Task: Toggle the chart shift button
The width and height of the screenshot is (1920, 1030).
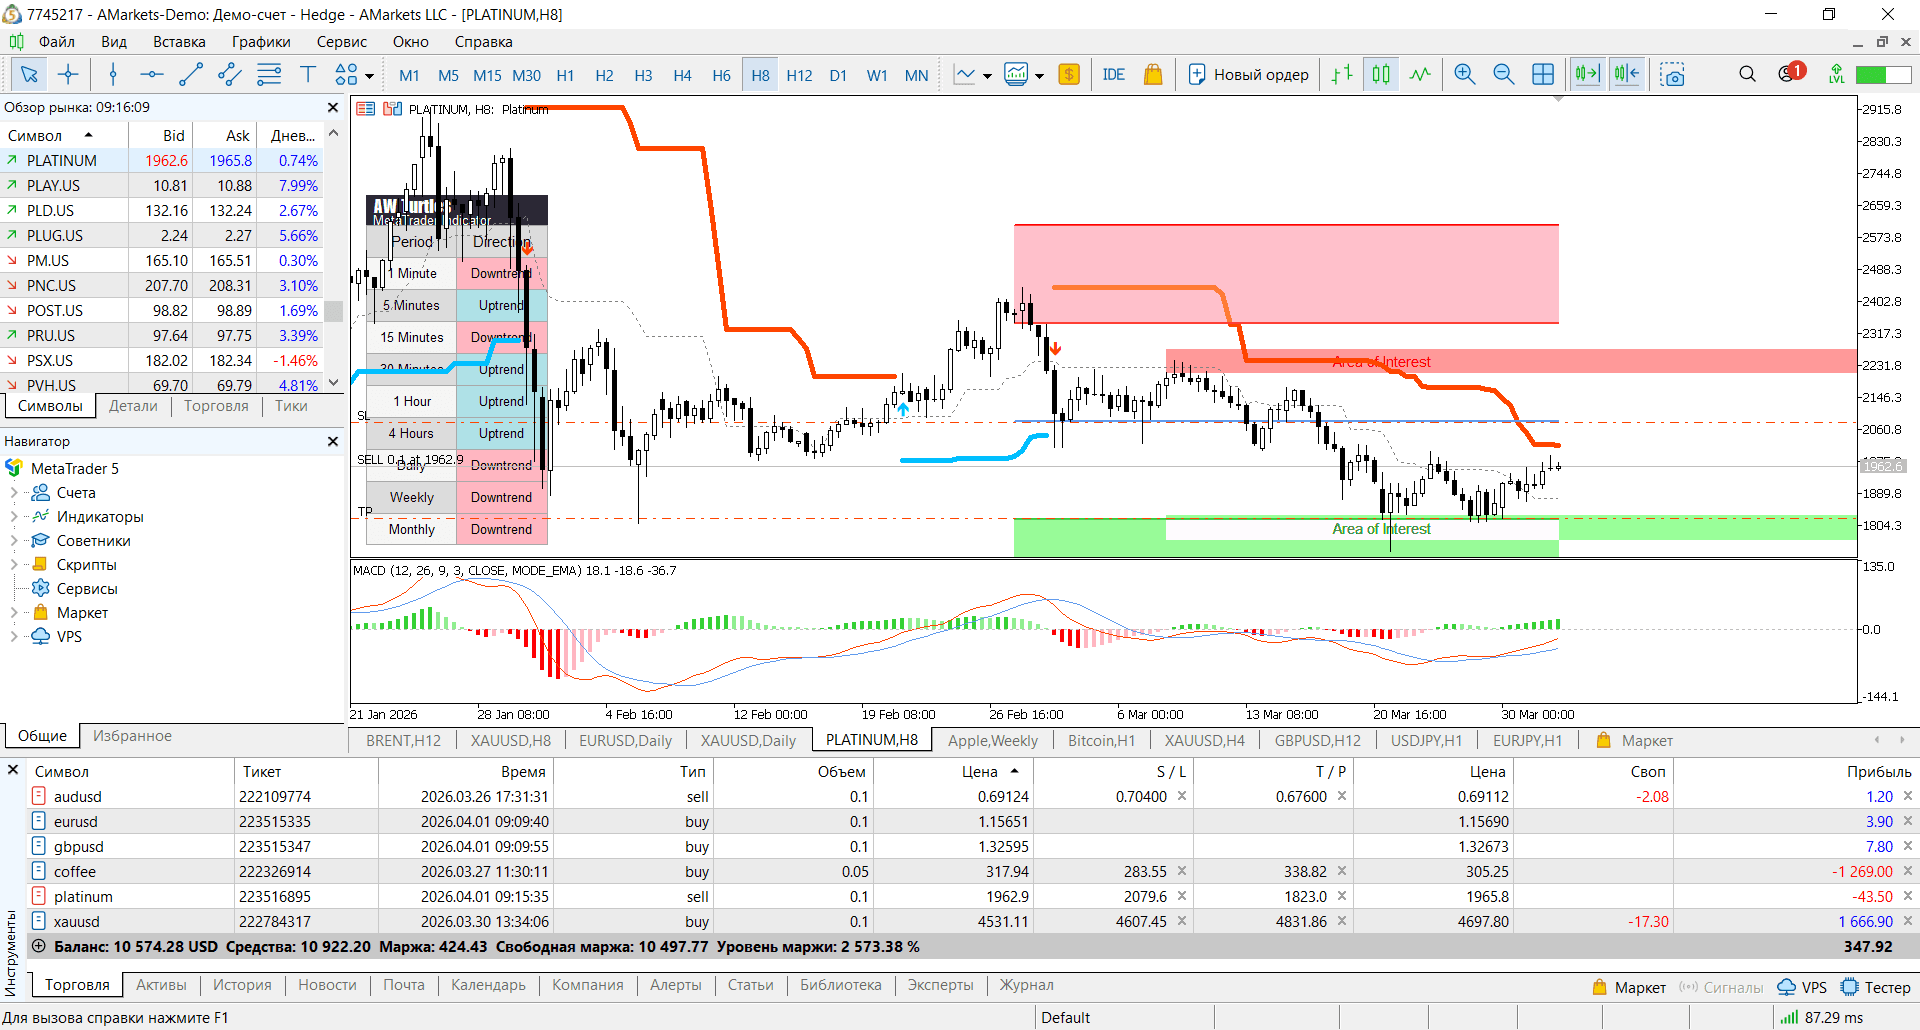Action: tap(1627, 75)
